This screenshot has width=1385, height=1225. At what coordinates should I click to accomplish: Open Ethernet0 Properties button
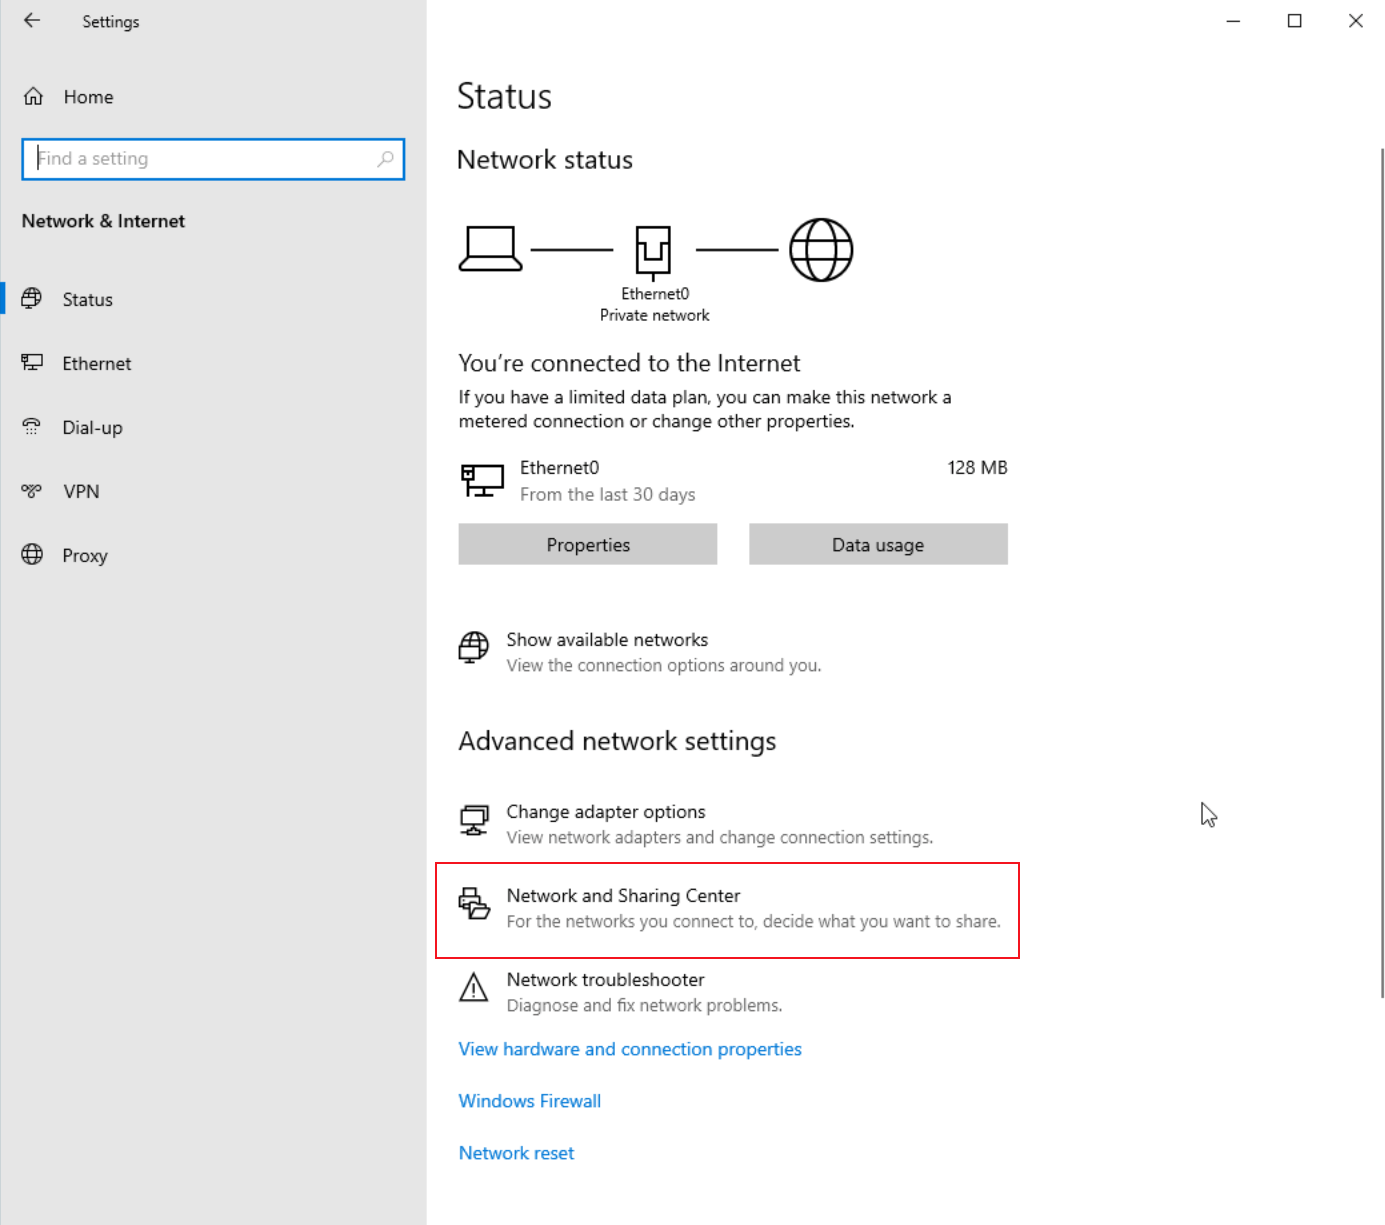coord(588,545)
